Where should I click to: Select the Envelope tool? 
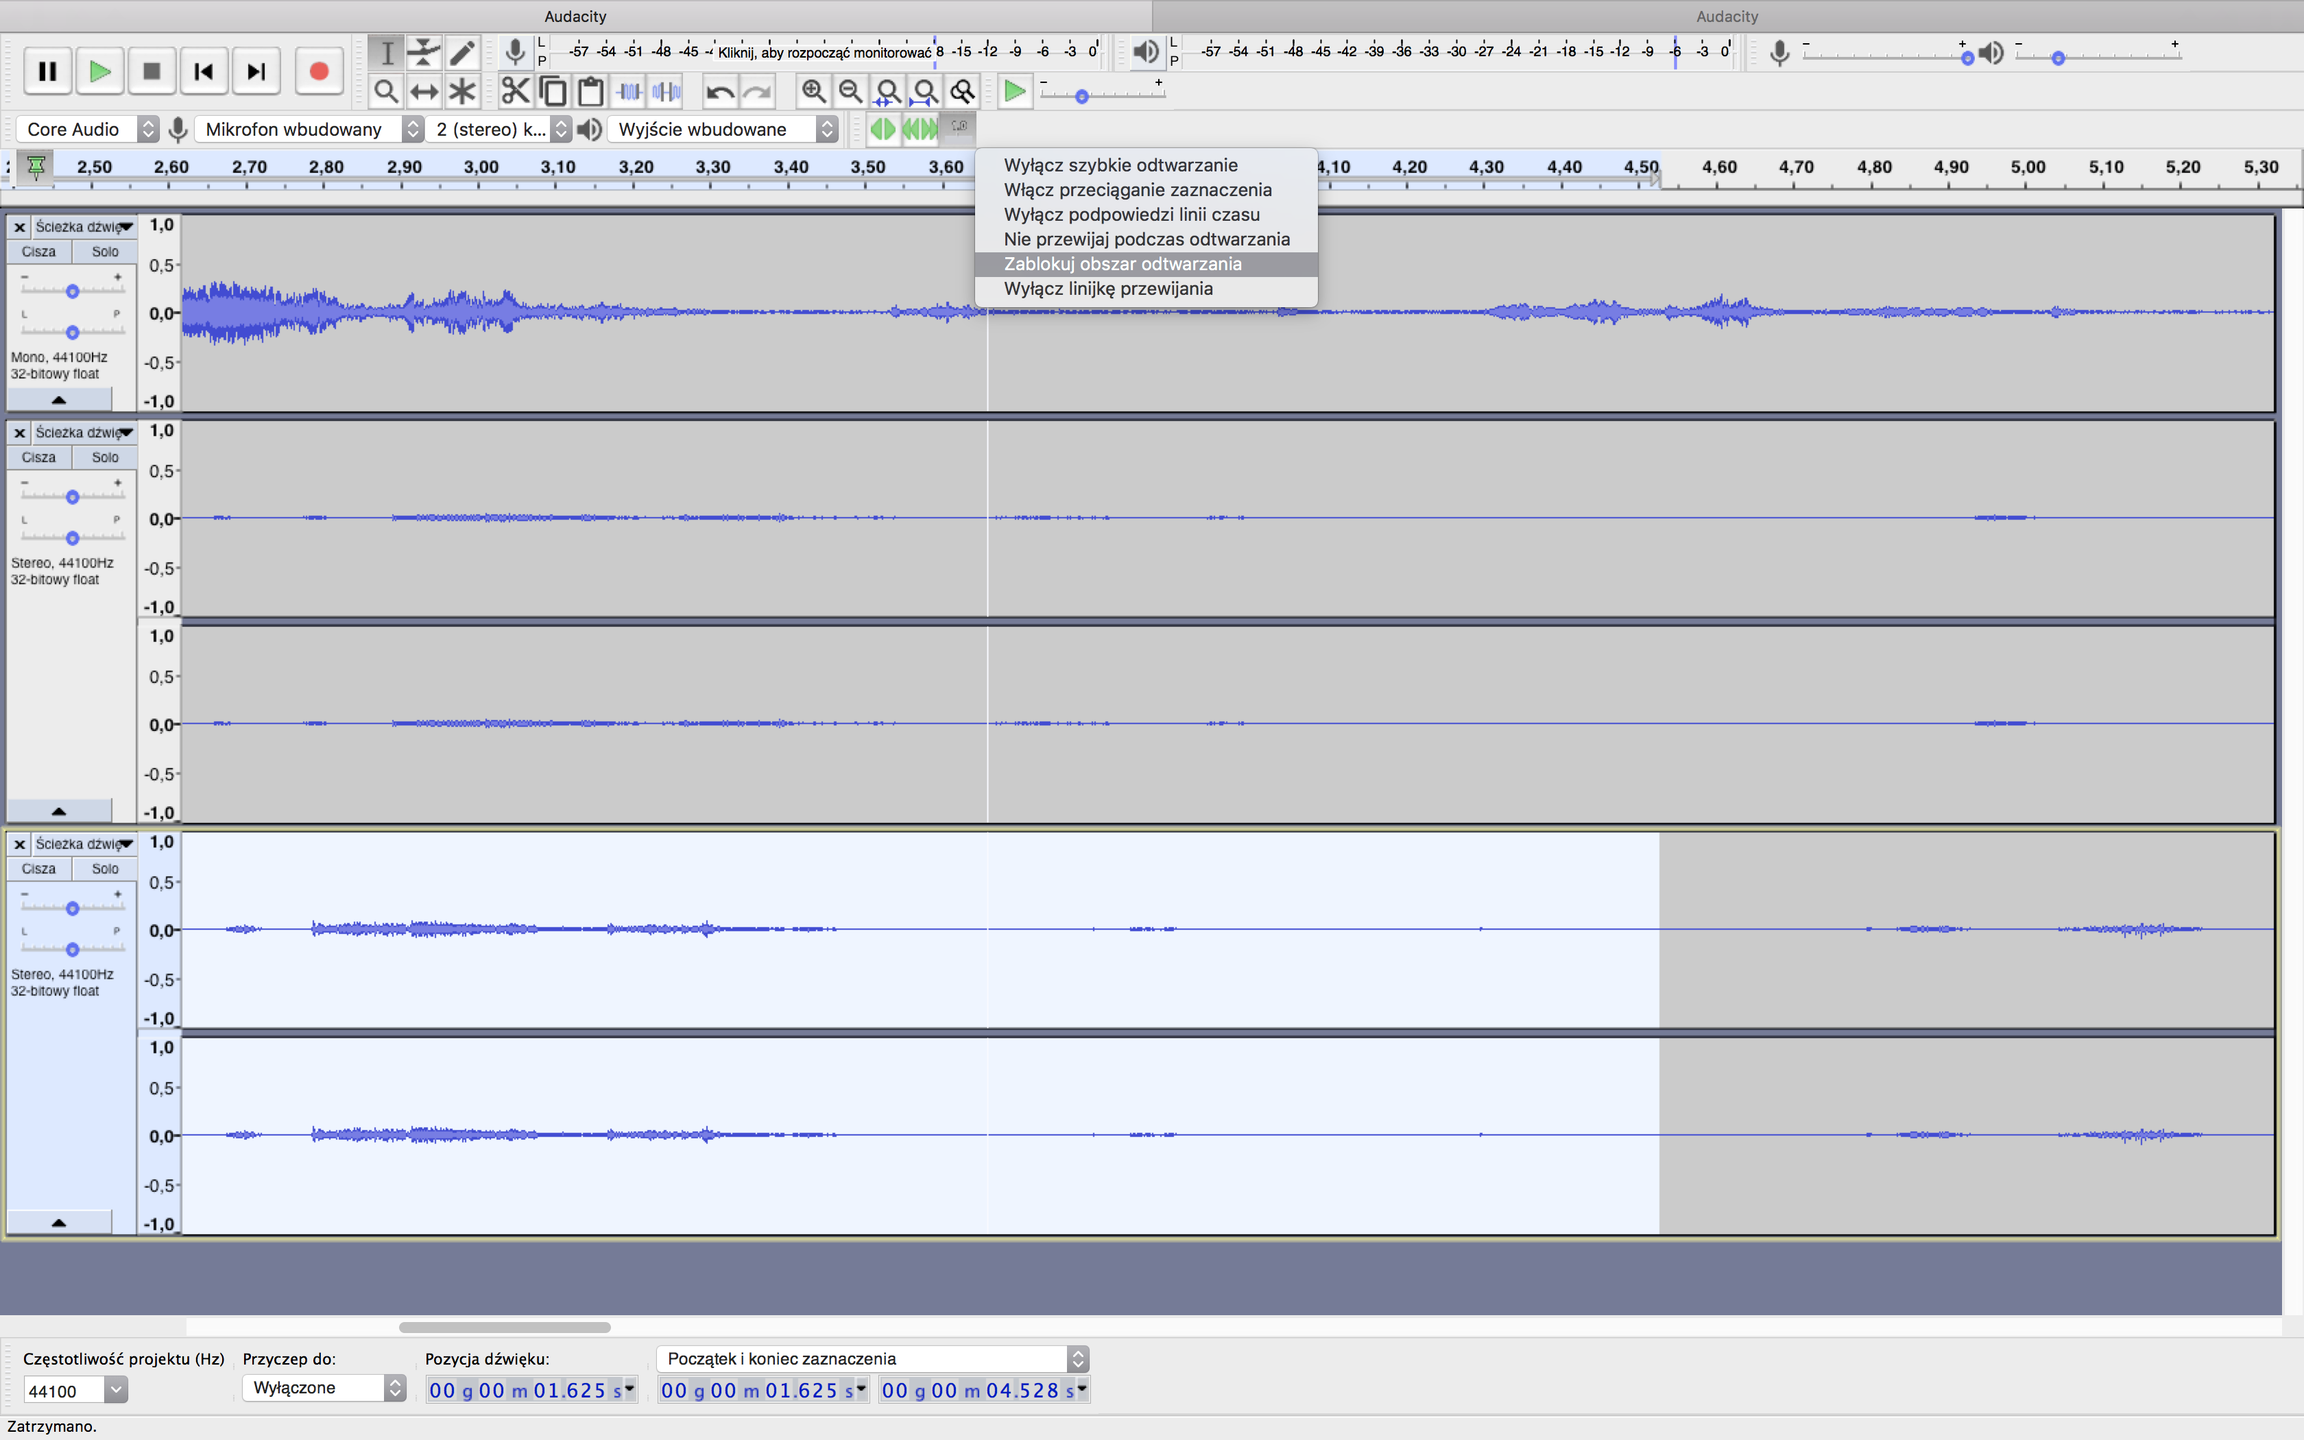pos(424,53)
